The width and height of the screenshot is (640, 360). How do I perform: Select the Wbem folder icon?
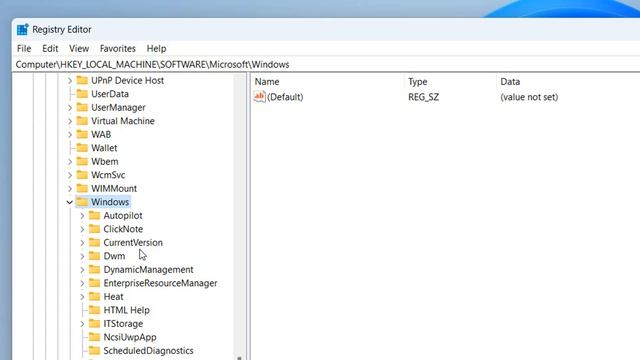[82, 161]
